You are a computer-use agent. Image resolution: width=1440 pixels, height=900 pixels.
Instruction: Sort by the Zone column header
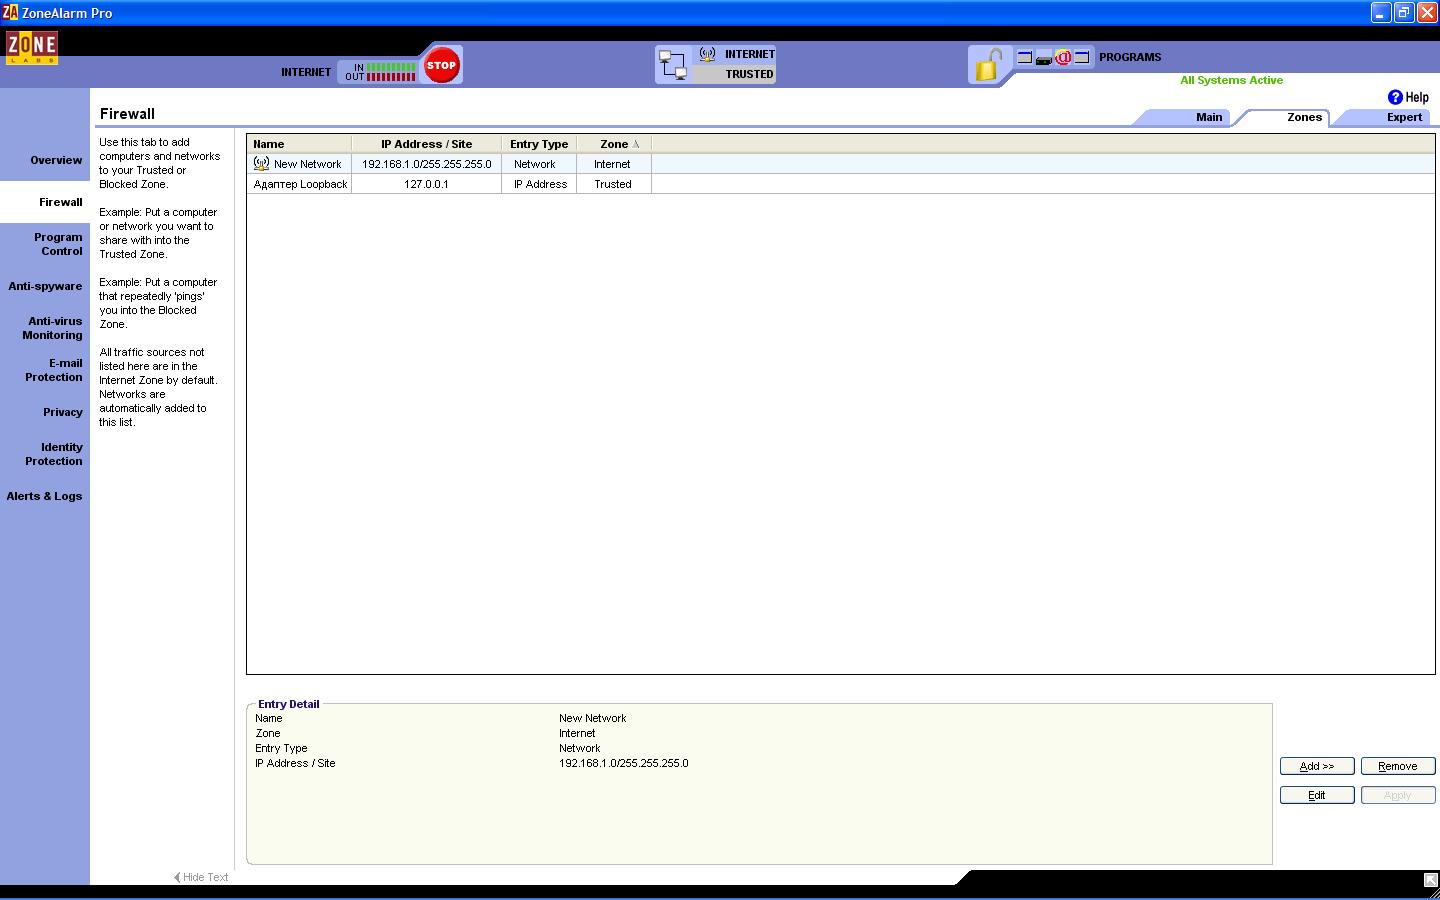pyautogui.click(x=614, y=144)
